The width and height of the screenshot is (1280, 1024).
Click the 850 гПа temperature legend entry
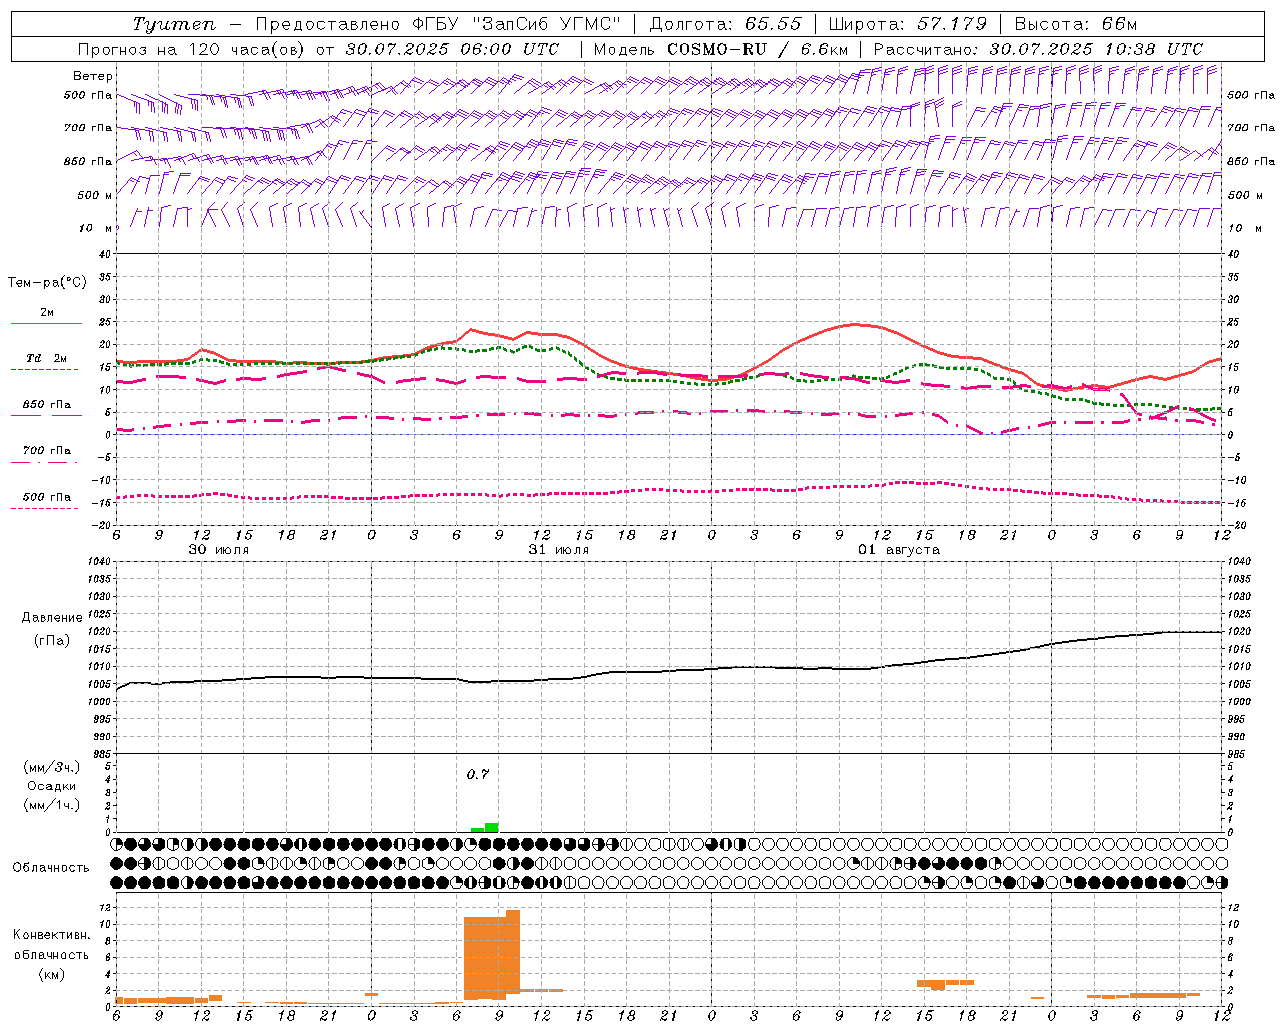(47, 405)
